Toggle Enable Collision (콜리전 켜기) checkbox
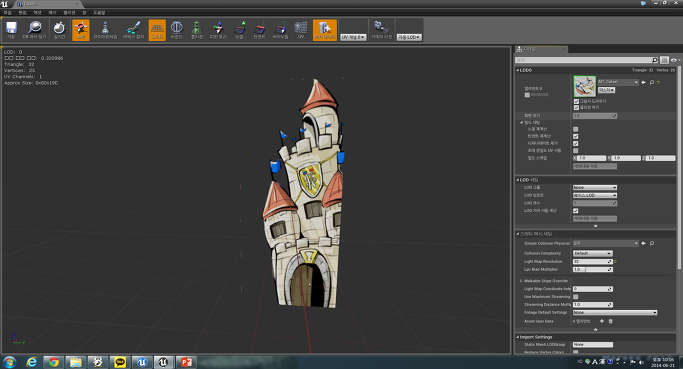This screenshot has width=683, height=369. [576, 107]
